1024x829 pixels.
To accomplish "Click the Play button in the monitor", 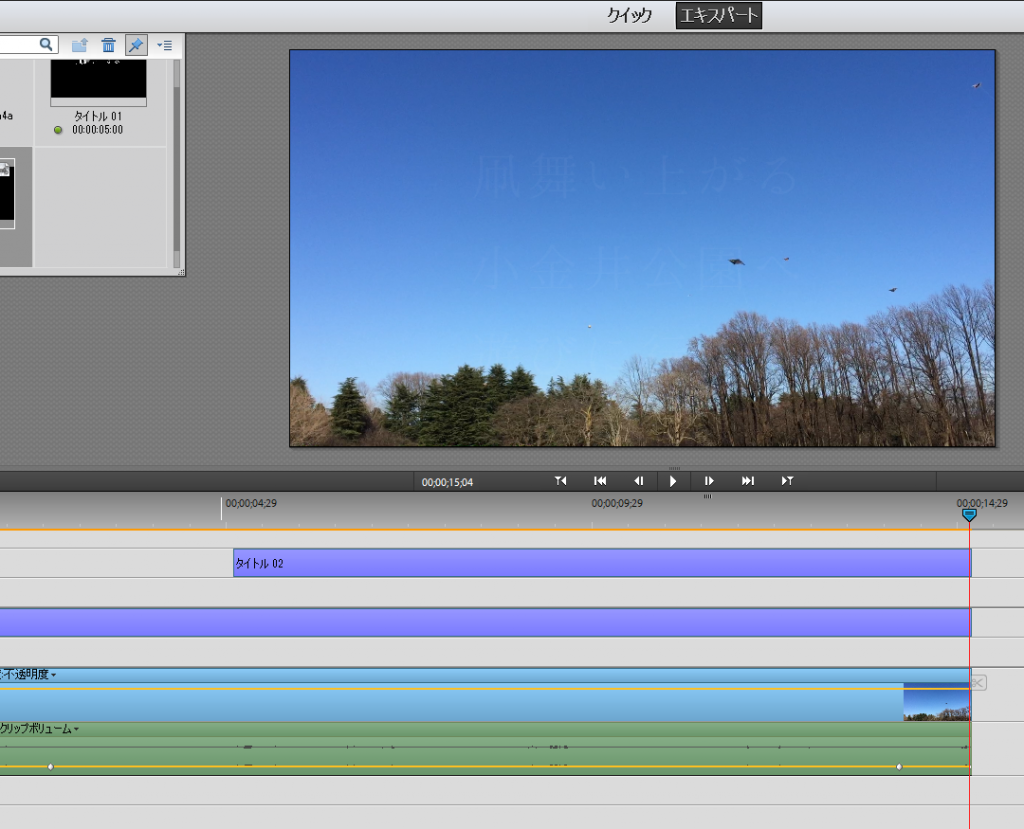I will [673, 481].
